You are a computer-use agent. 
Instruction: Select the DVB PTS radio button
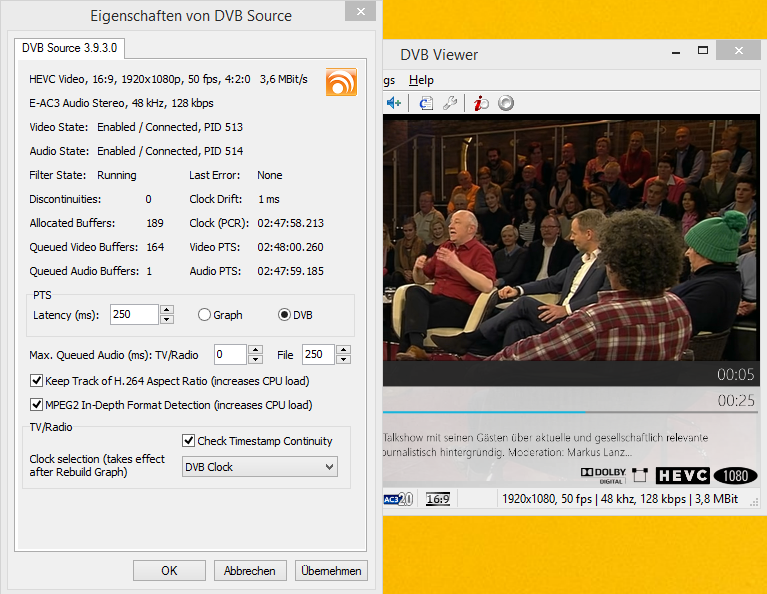pos(285,315)
